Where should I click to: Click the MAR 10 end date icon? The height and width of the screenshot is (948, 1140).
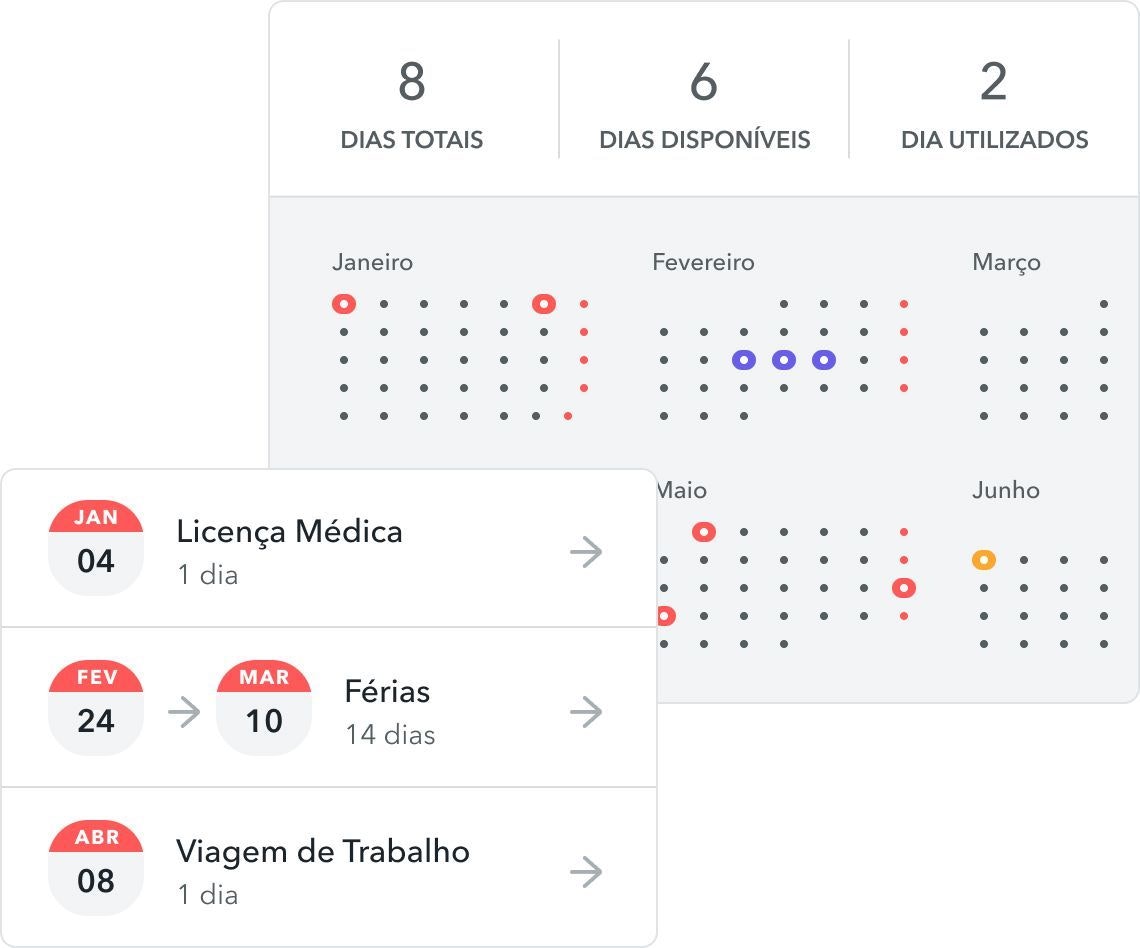pyautogui.click(x=264, y=708)
